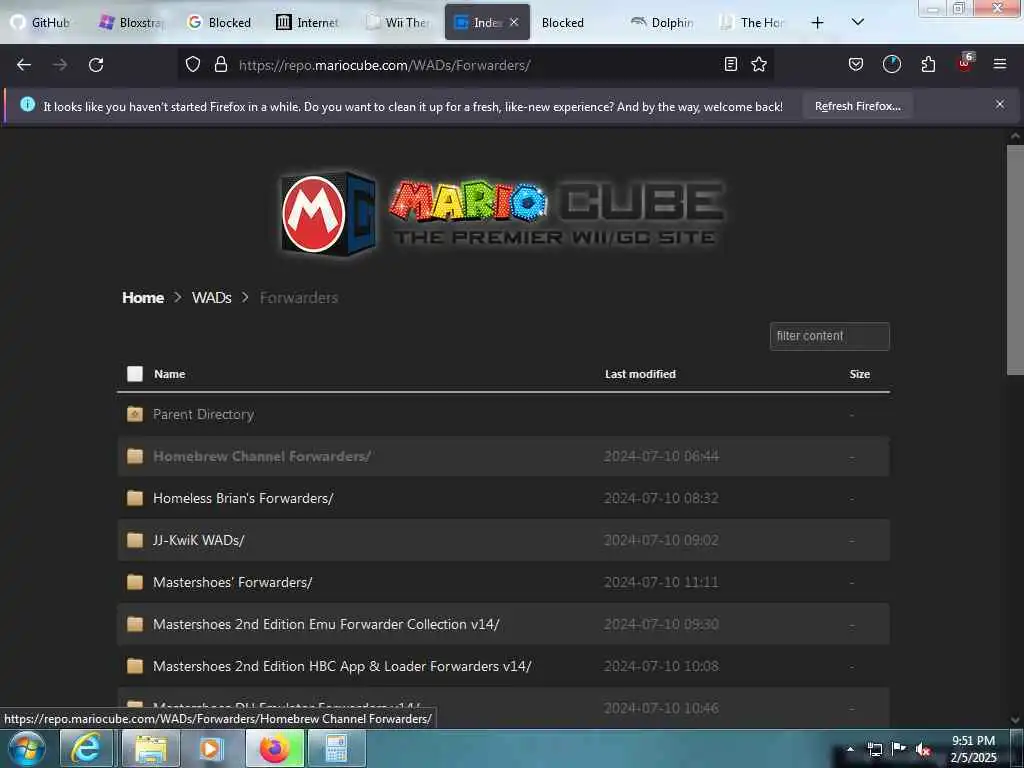Toggle the select-all checkbox beside Name
Screen dimensions: 1024x768
pyautogui.click(x=135, y=374)
